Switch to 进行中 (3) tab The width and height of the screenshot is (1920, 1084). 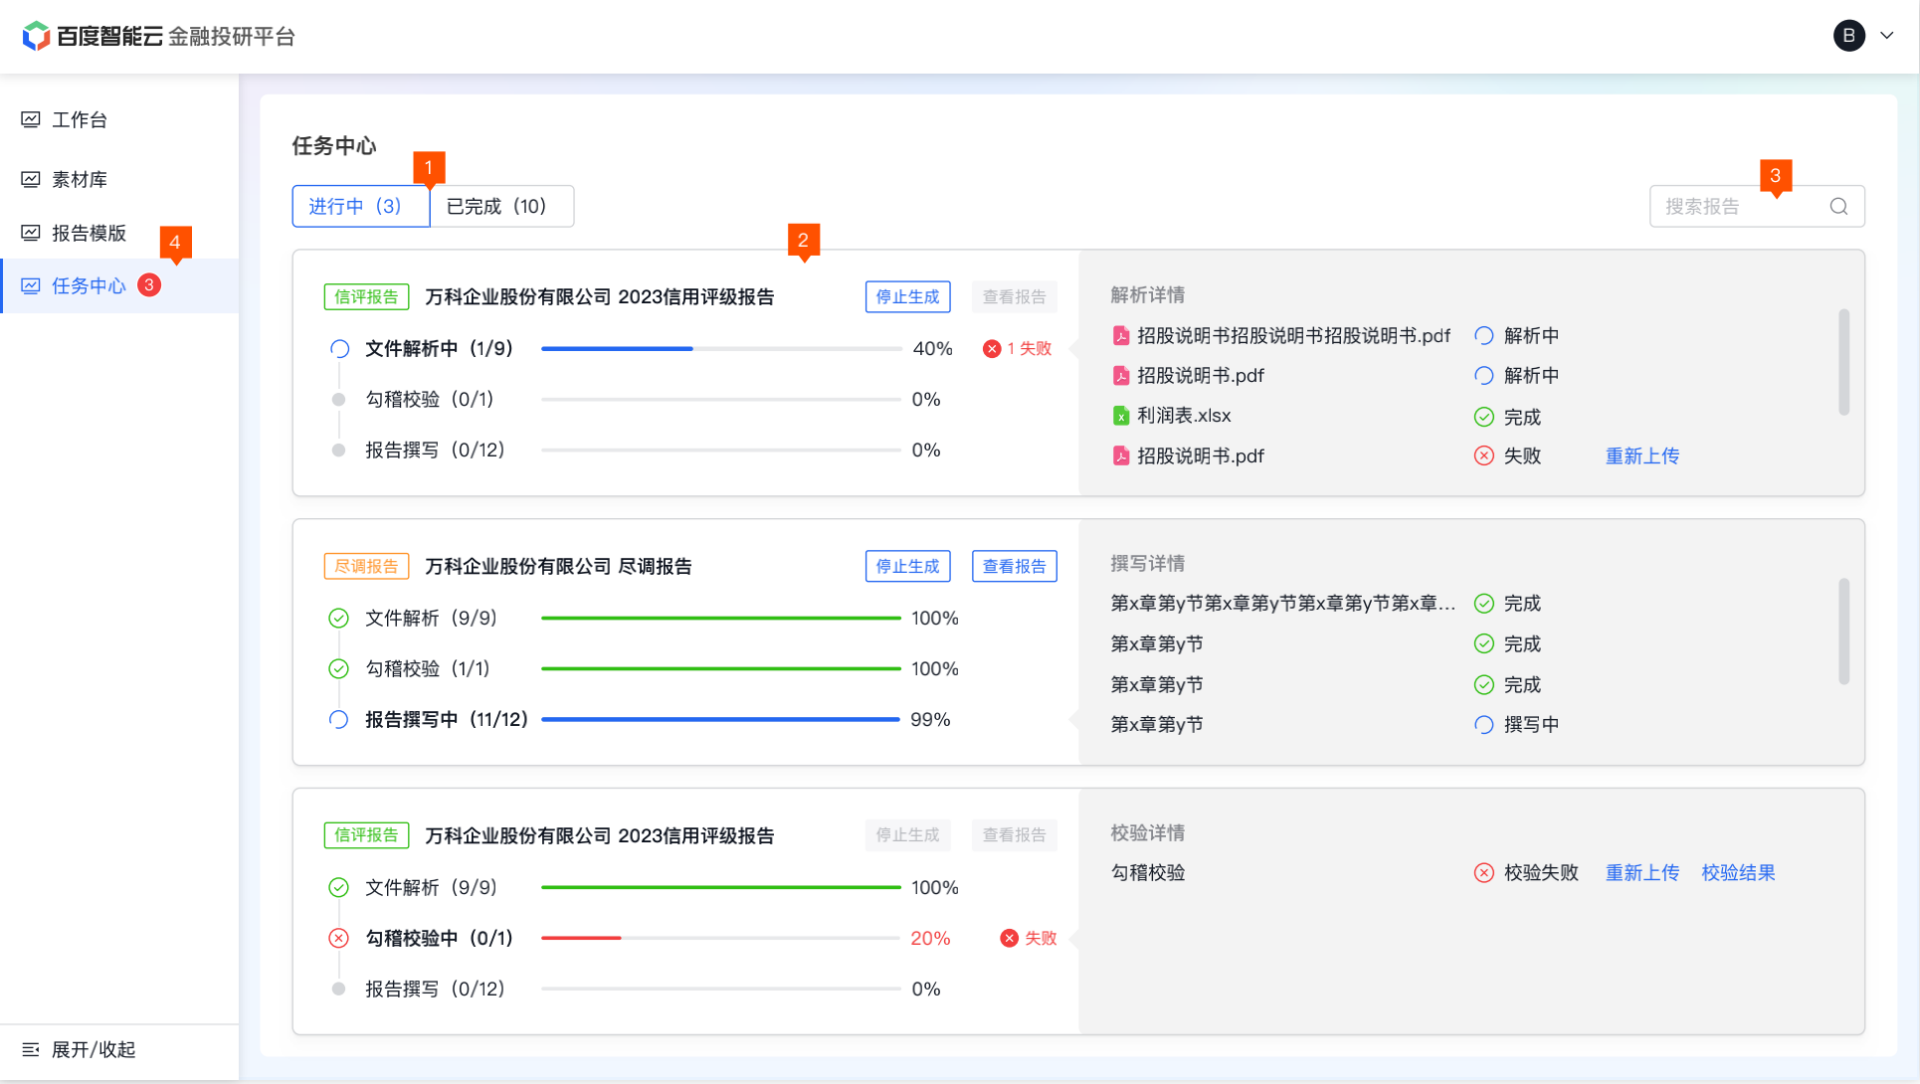(x=360, y=206)
